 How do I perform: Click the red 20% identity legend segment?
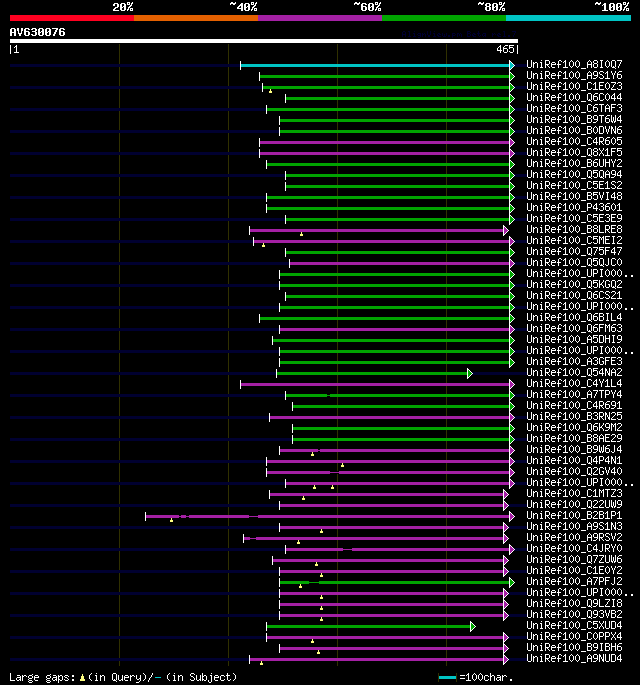pyautogui.click(x=72, y=18)
